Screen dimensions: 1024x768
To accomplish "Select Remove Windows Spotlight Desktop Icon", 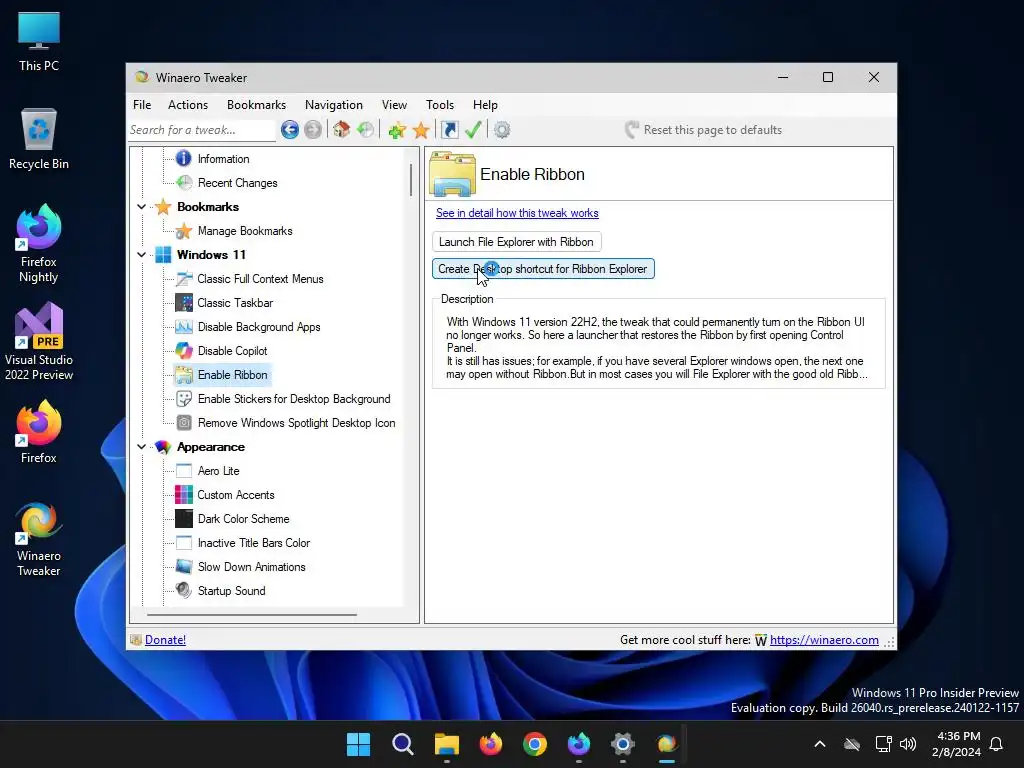I will 296,423.
